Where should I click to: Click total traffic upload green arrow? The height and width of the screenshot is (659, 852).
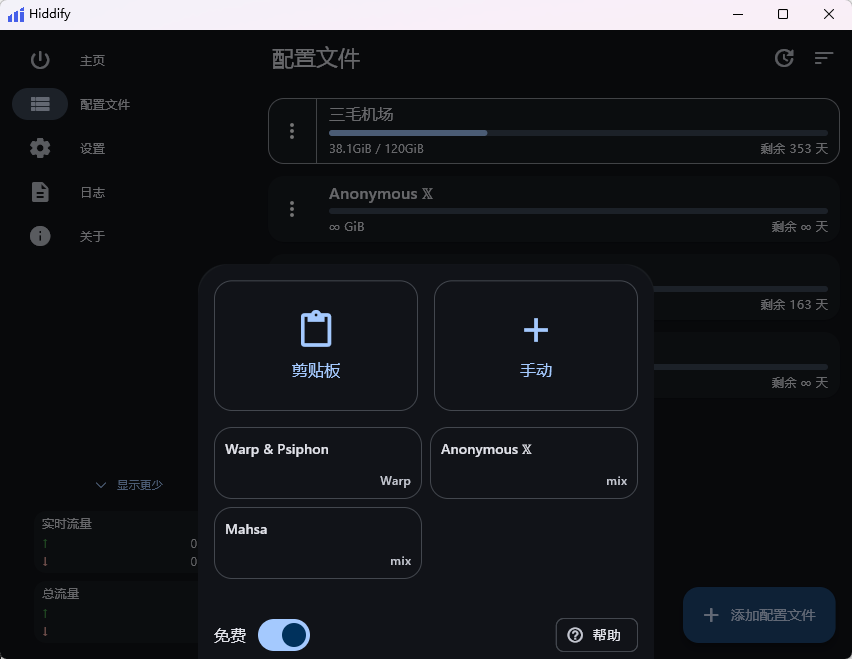click(x=45, y=613)
